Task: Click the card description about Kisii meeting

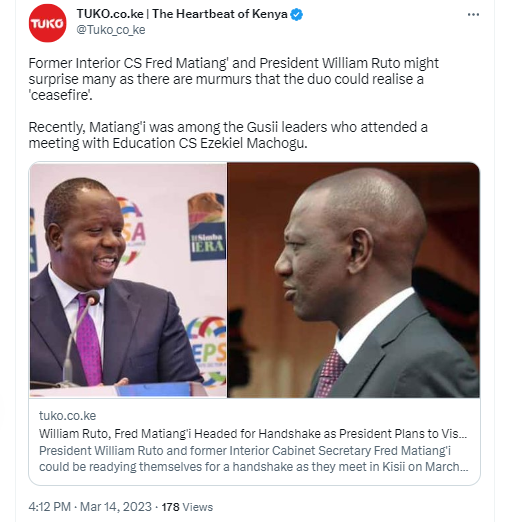Action: click(x=254, y=459)
